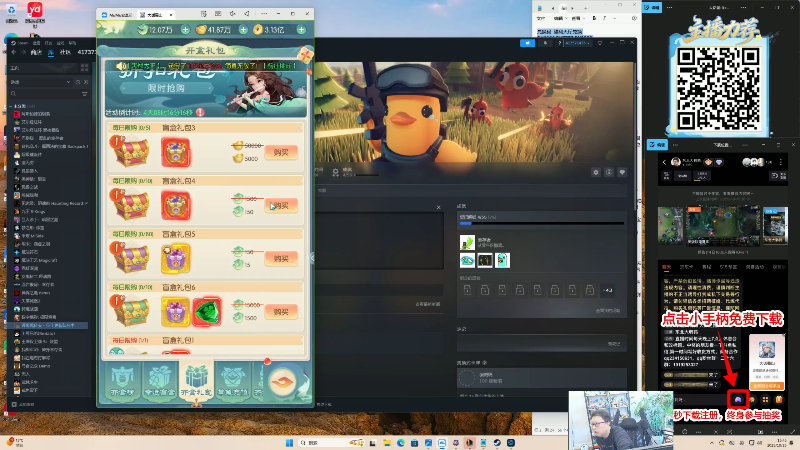Click the achievement progress bar in Steam
This screenshot has height=450, width=800.
[x=541, y=223]
